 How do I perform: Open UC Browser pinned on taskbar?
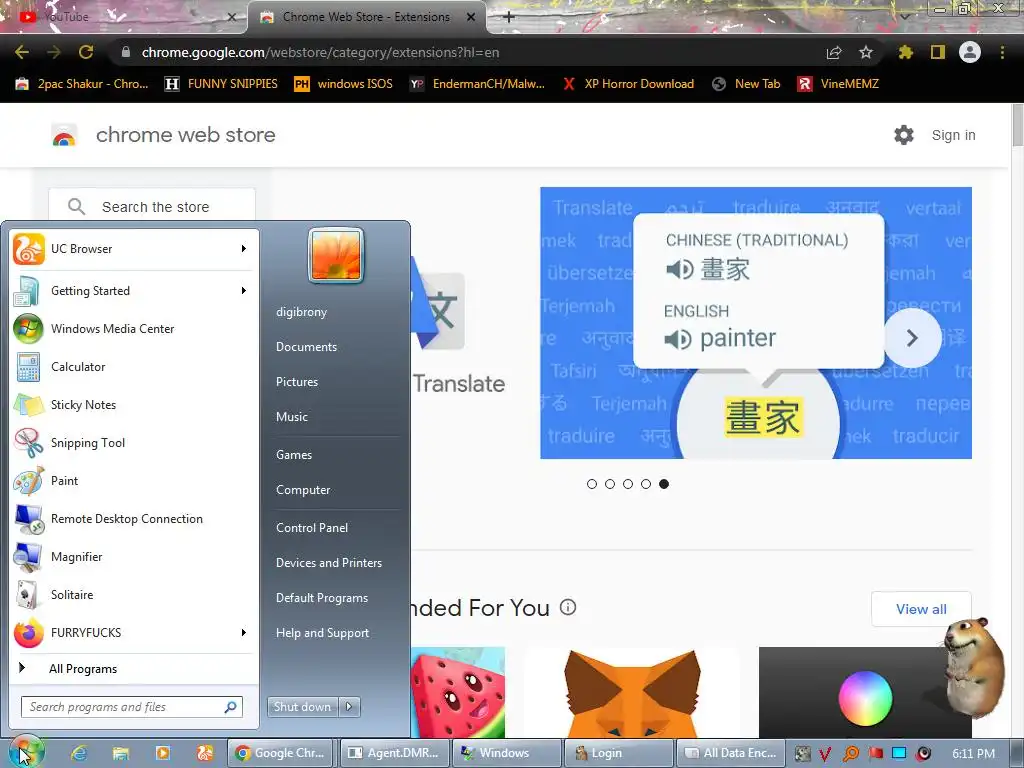click(204, 753)
